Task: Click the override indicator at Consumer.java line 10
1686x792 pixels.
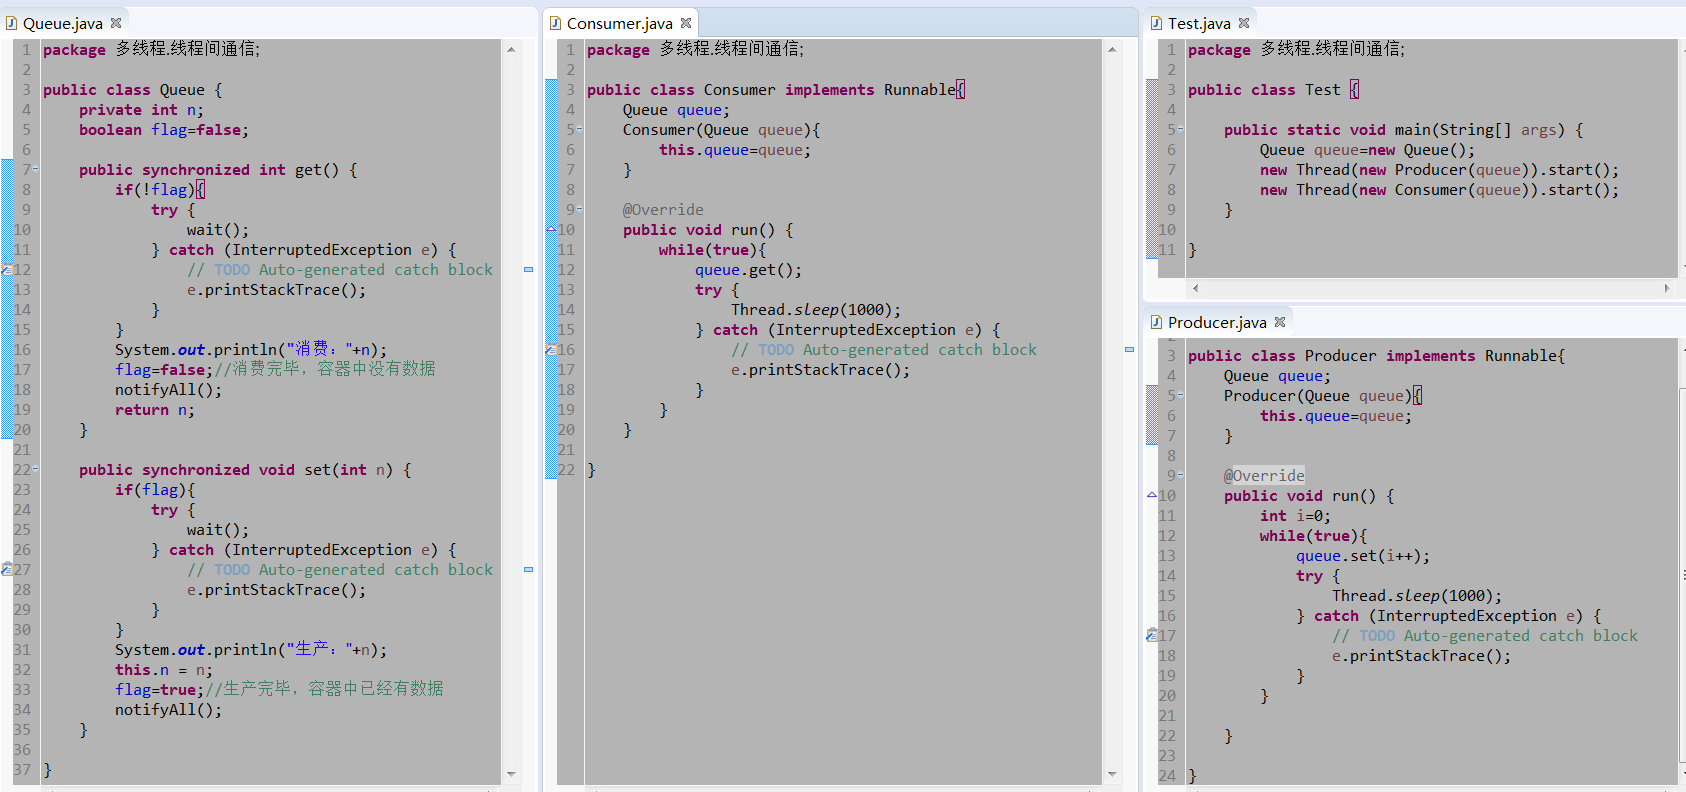Action: point(551,229)
